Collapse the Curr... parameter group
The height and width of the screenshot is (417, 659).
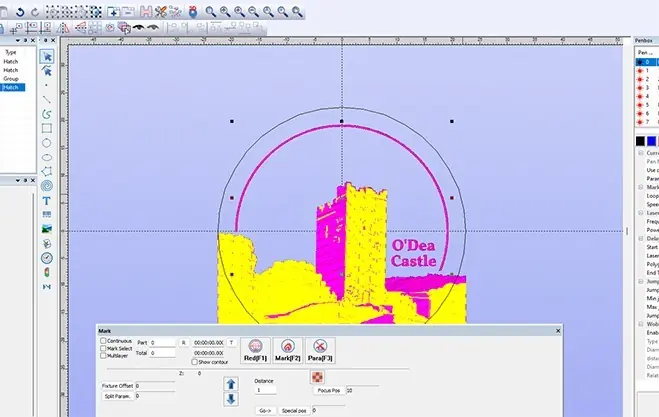click(x=641, y=153)
